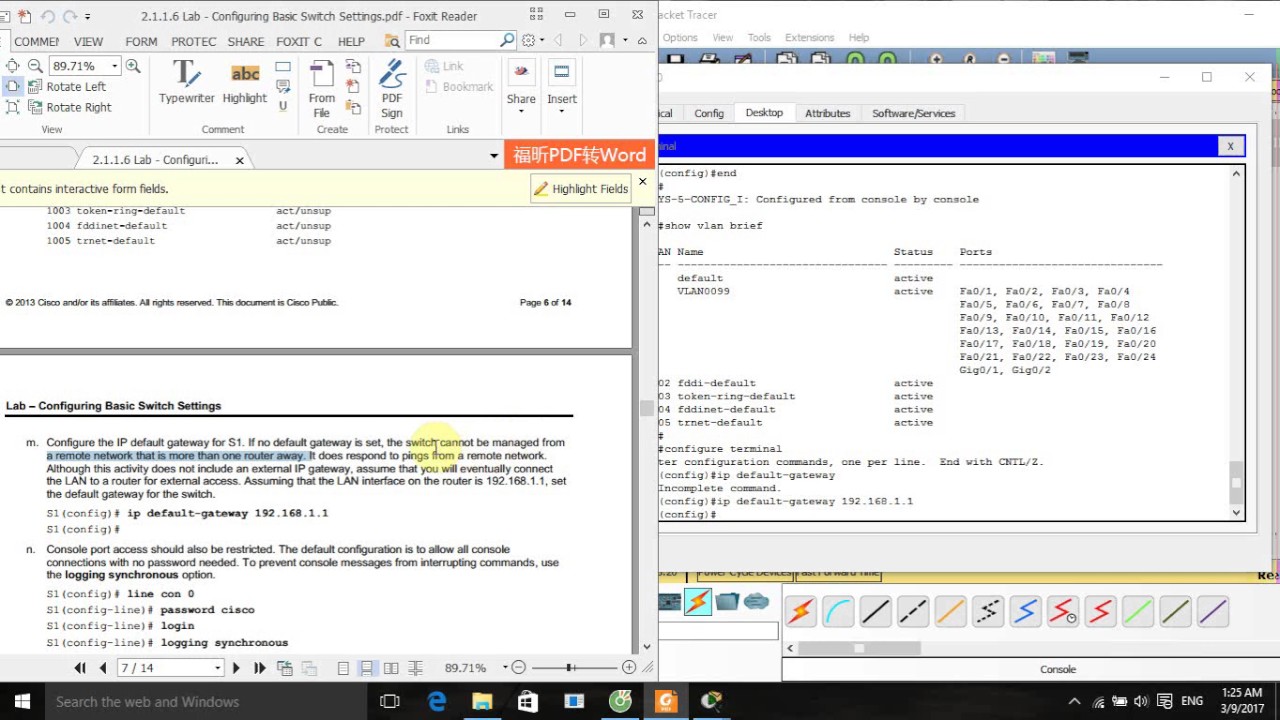Dismiss the form fields notification bar
Viewport: 1280px width, 720px height.
pos(643,182)
